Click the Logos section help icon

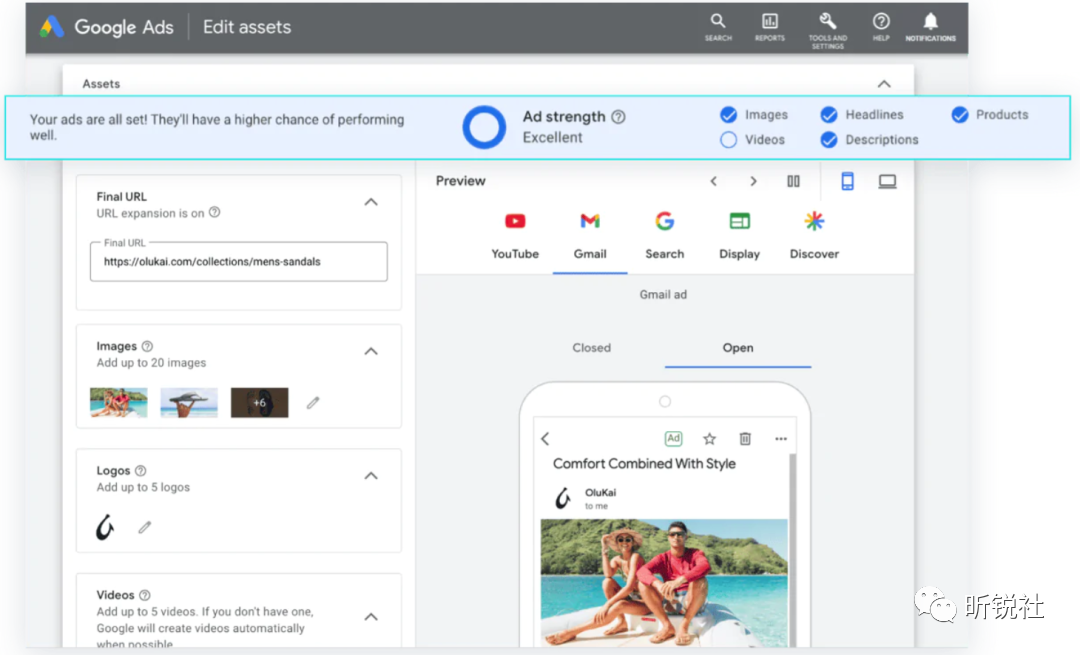click(141, 470)
